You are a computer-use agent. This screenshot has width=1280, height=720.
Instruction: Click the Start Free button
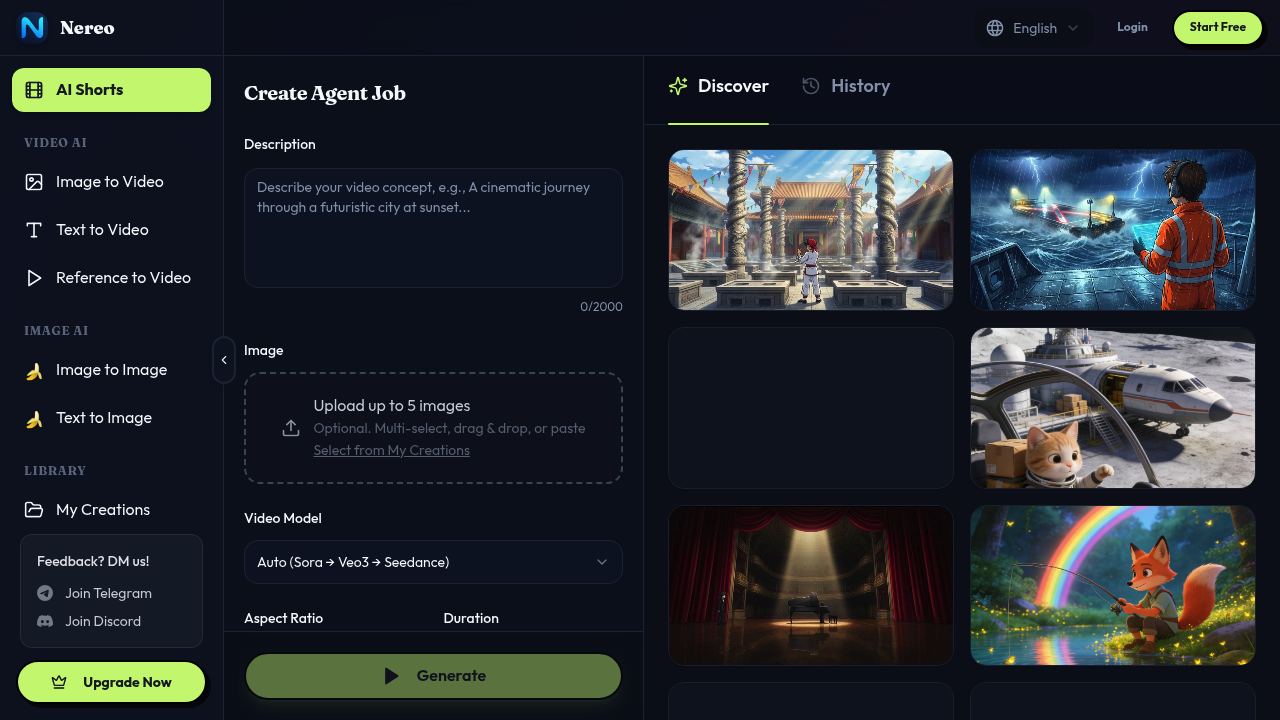[x=1217, y=27]
